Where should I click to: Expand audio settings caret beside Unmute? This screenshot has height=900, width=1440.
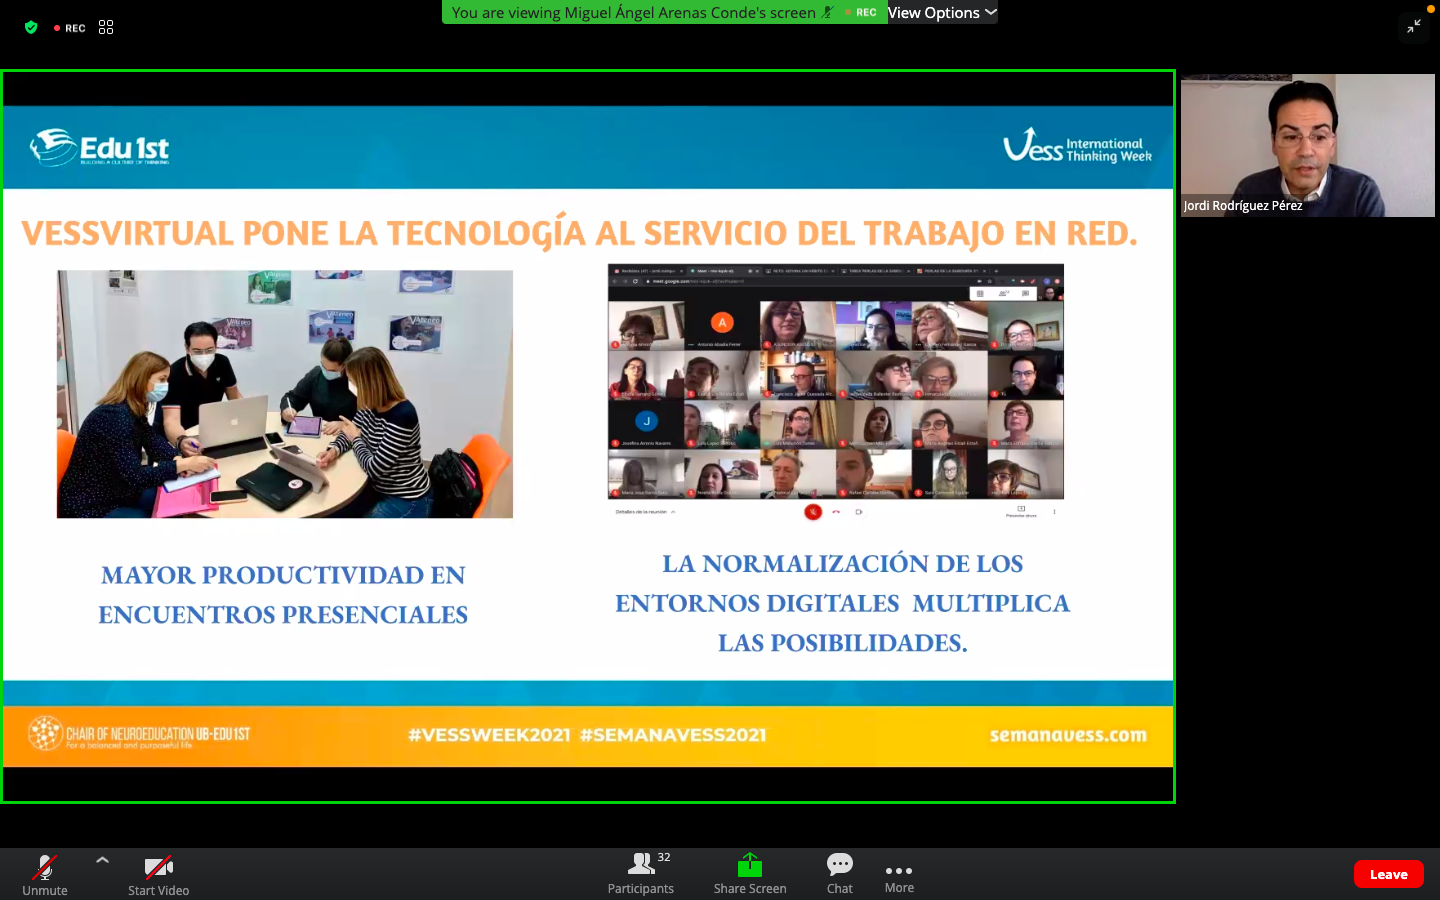click(x=102, y=860)
